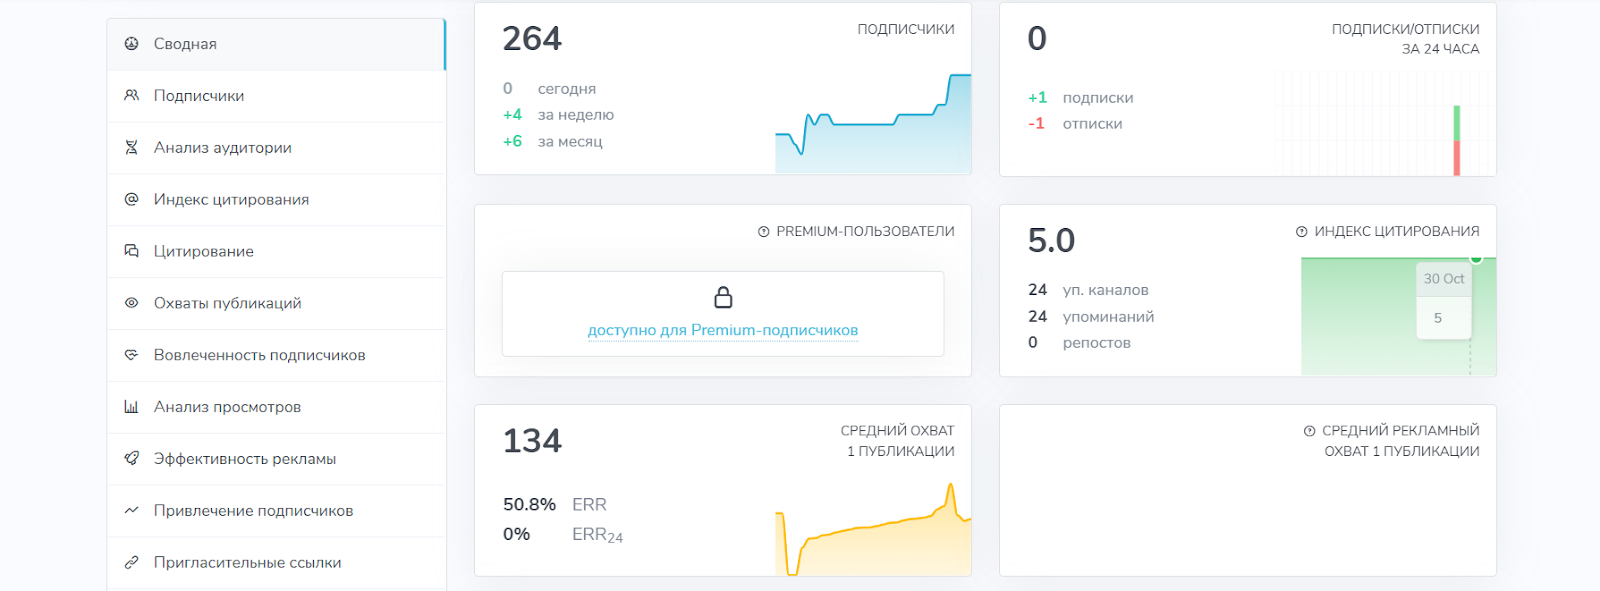This screenshot has height=591, width=1600.
Task: Click the Индекс цитирования @ icon
Action: pyautogui.click(x=131, y=199)
